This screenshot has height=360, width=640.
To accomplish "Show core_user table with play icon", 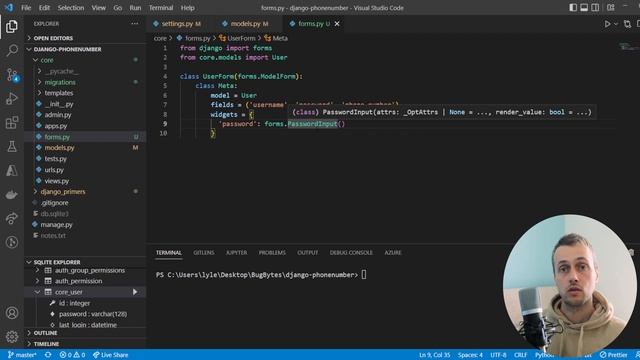I will (135, 292).
